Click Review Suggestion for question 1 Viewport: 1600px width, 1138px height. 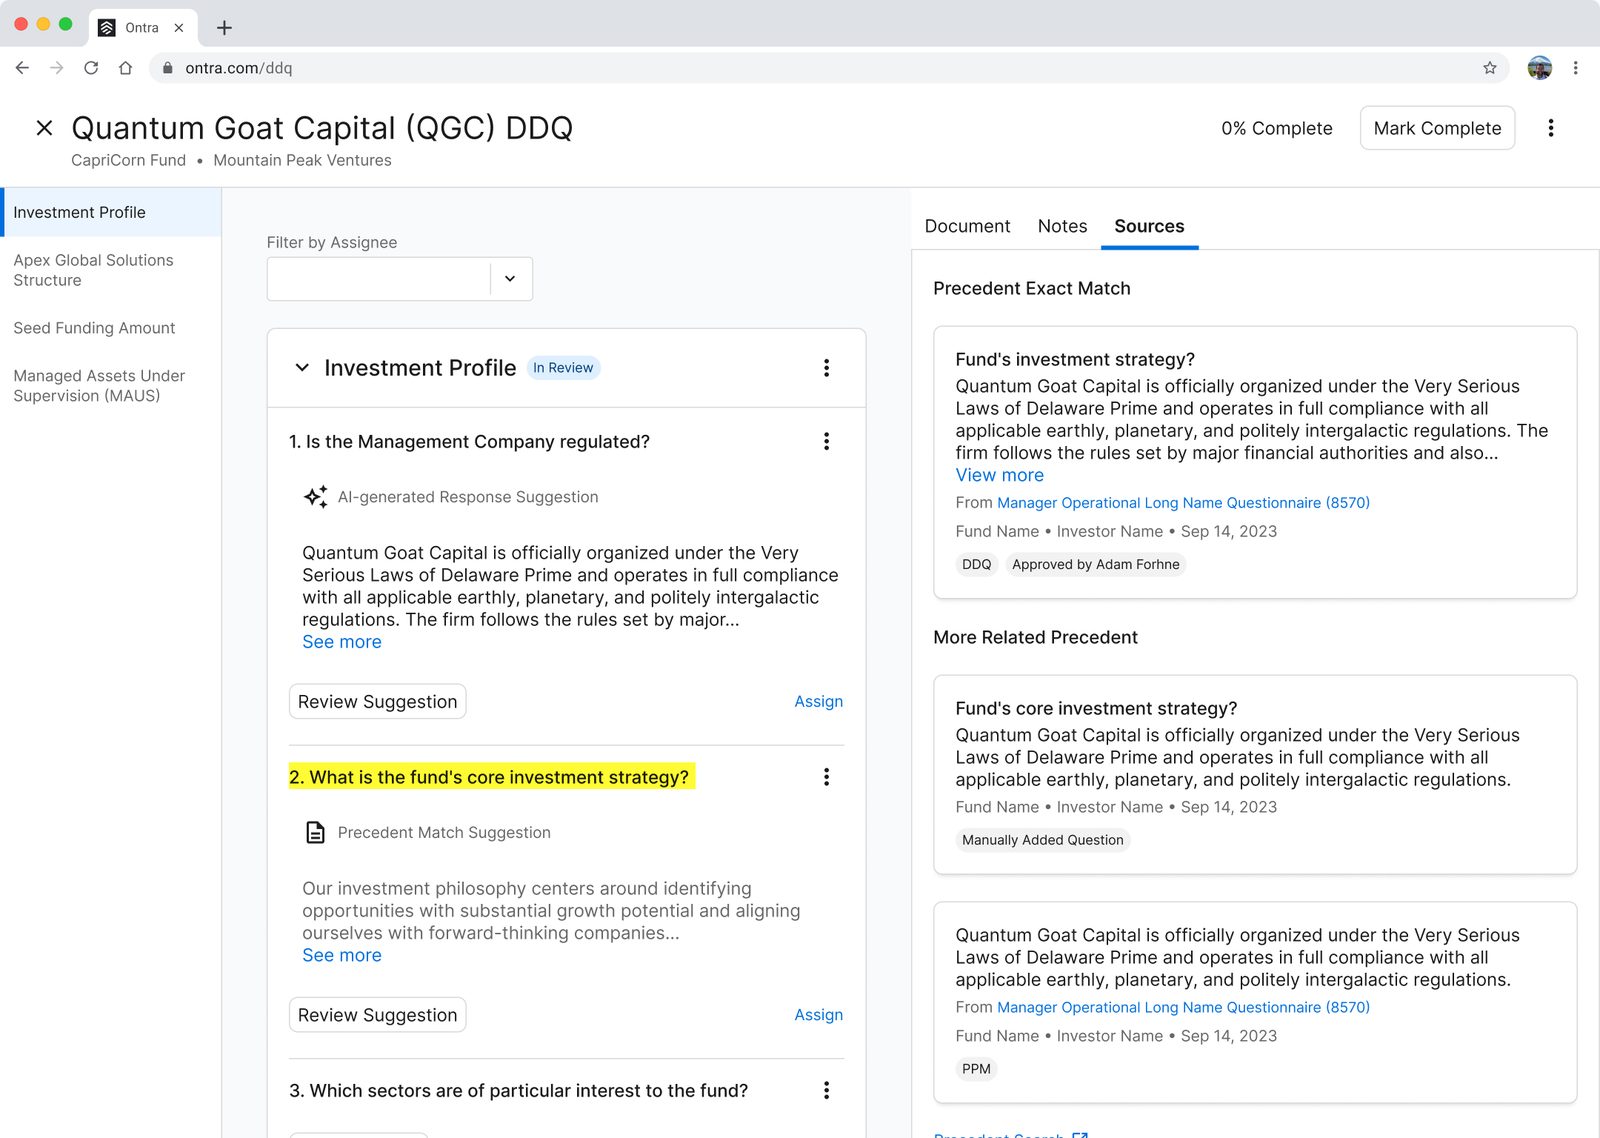377,702
